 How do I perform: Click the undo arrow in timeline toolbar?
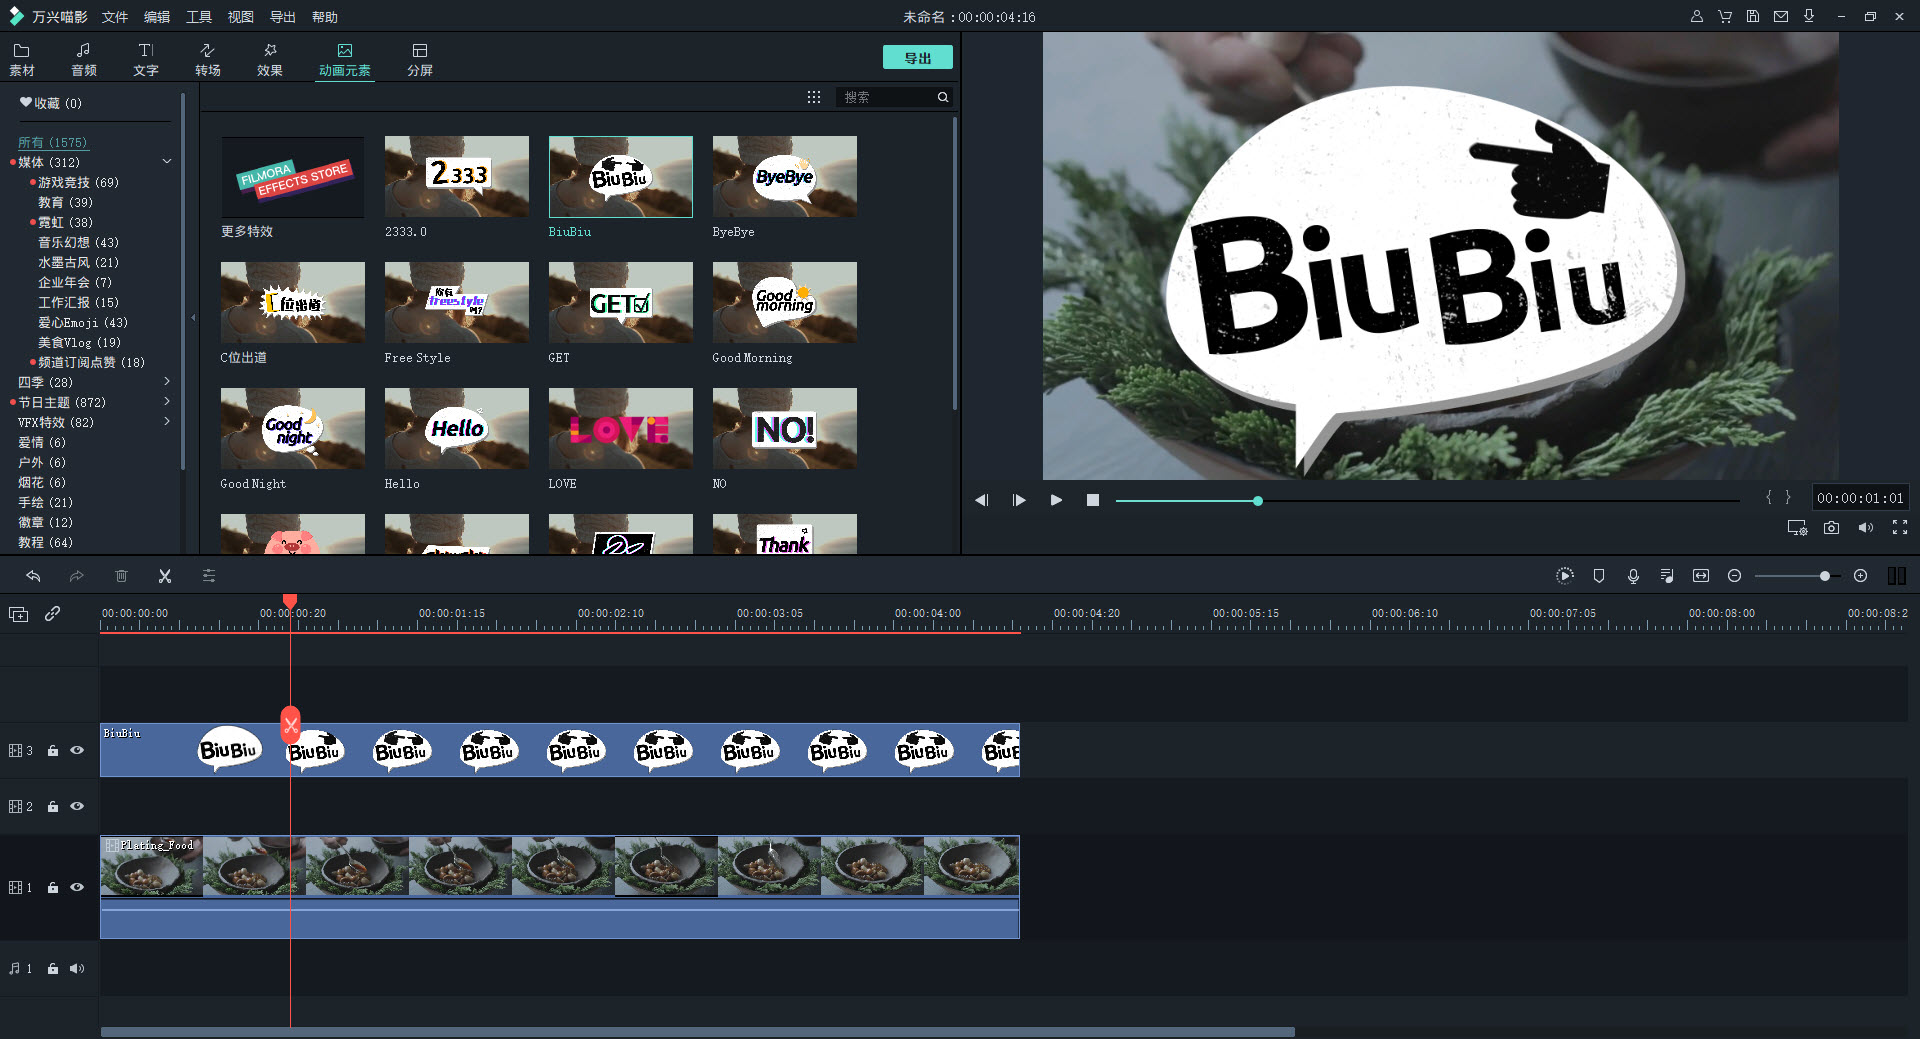pos(33,576)
